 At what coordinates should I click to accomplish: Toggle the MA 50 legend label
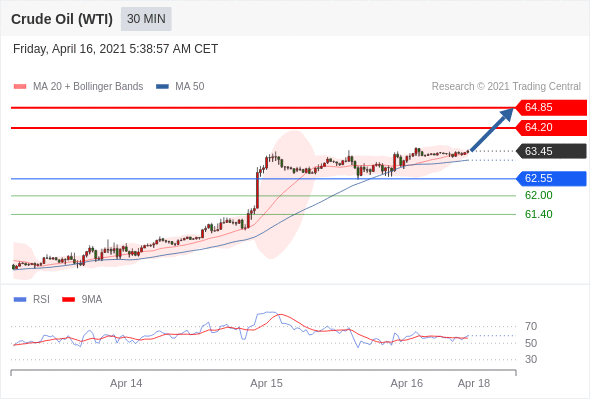190,87
